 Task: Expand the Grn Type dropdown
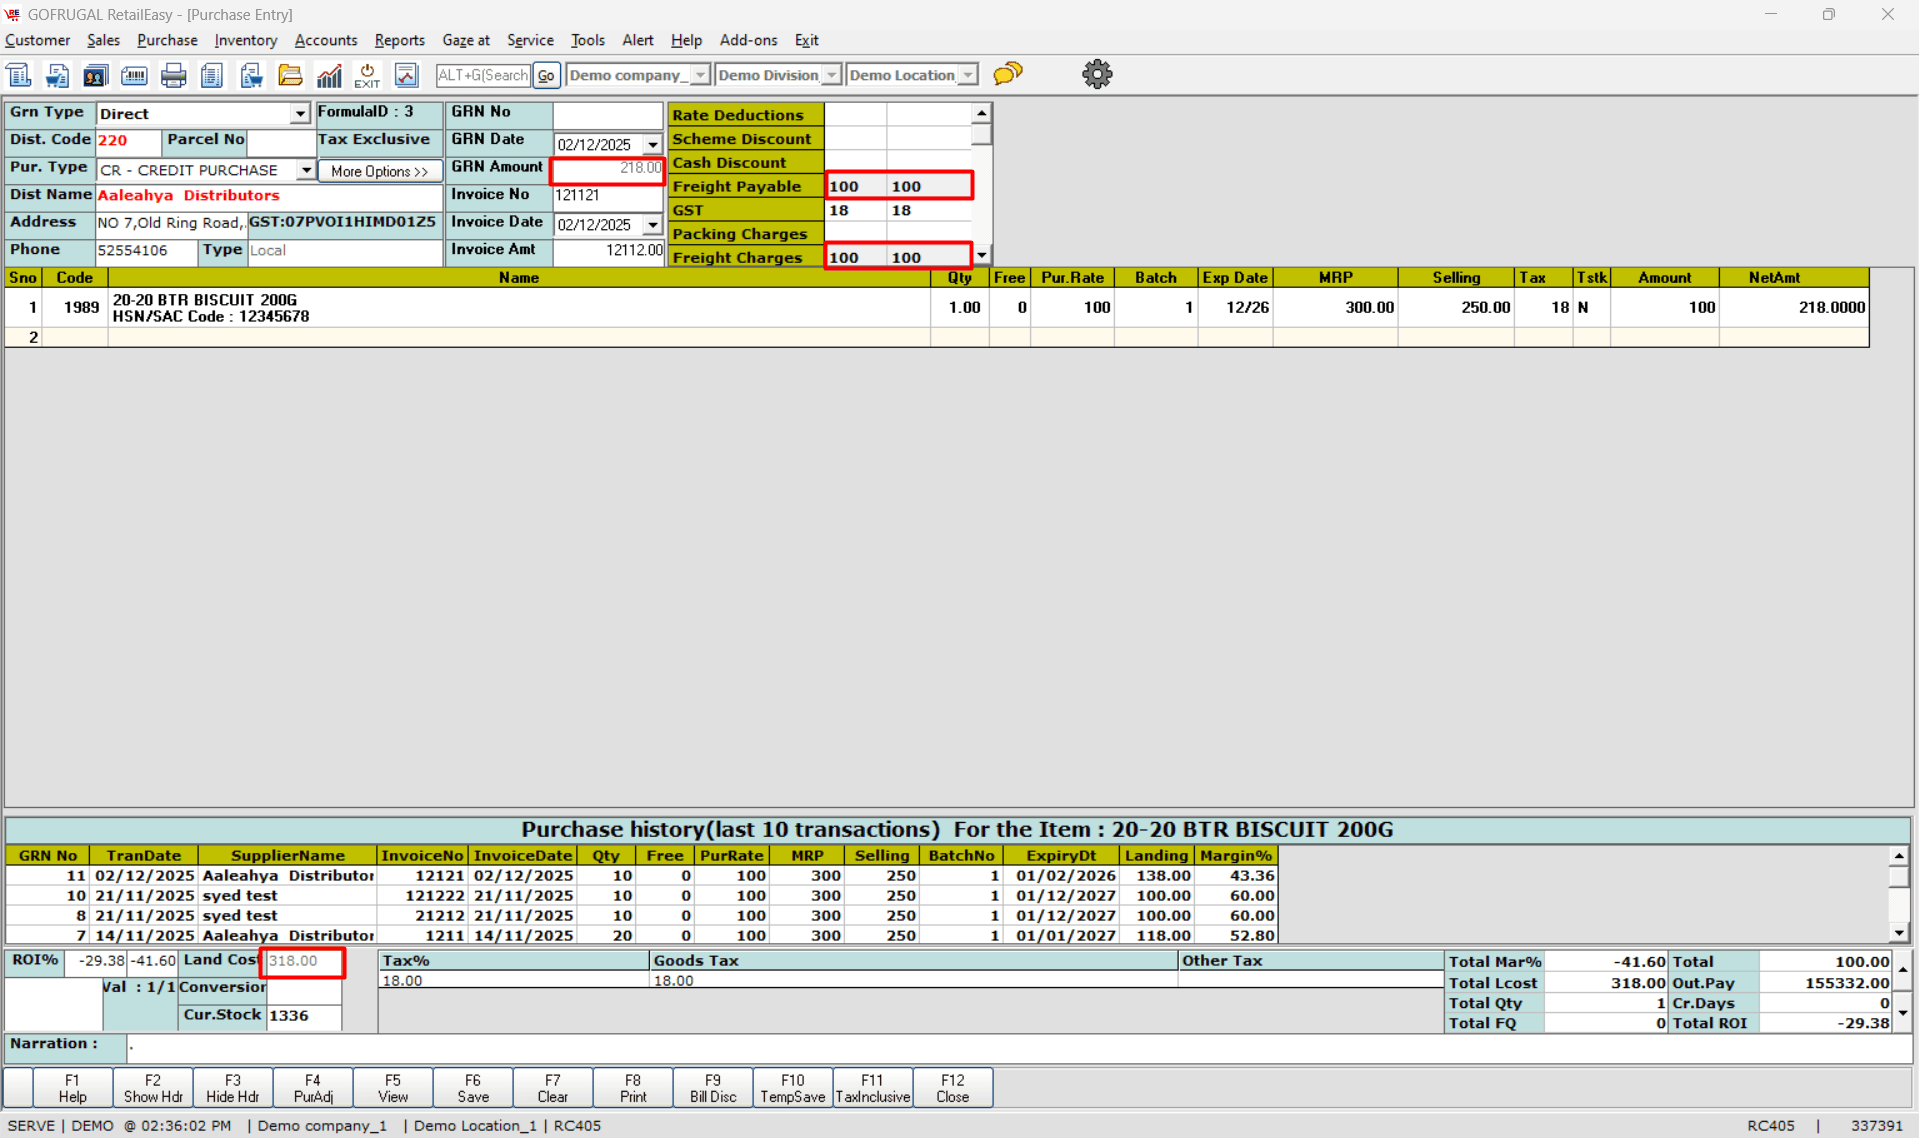300,114
